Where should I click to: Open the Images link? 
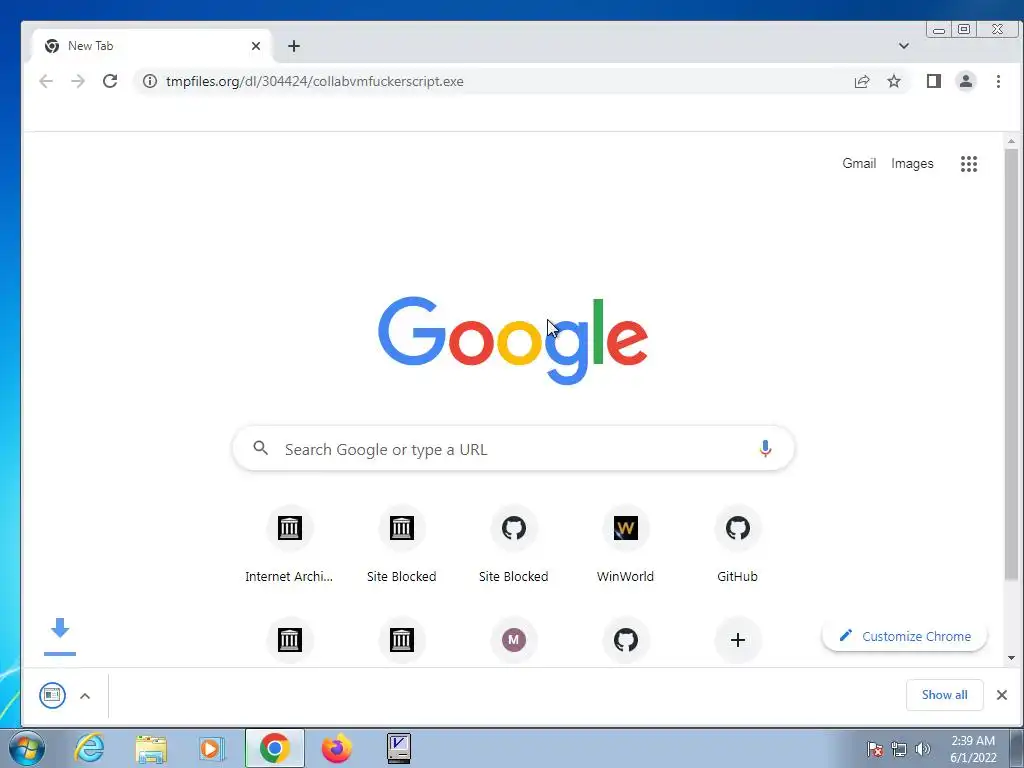tap(912, 163)
